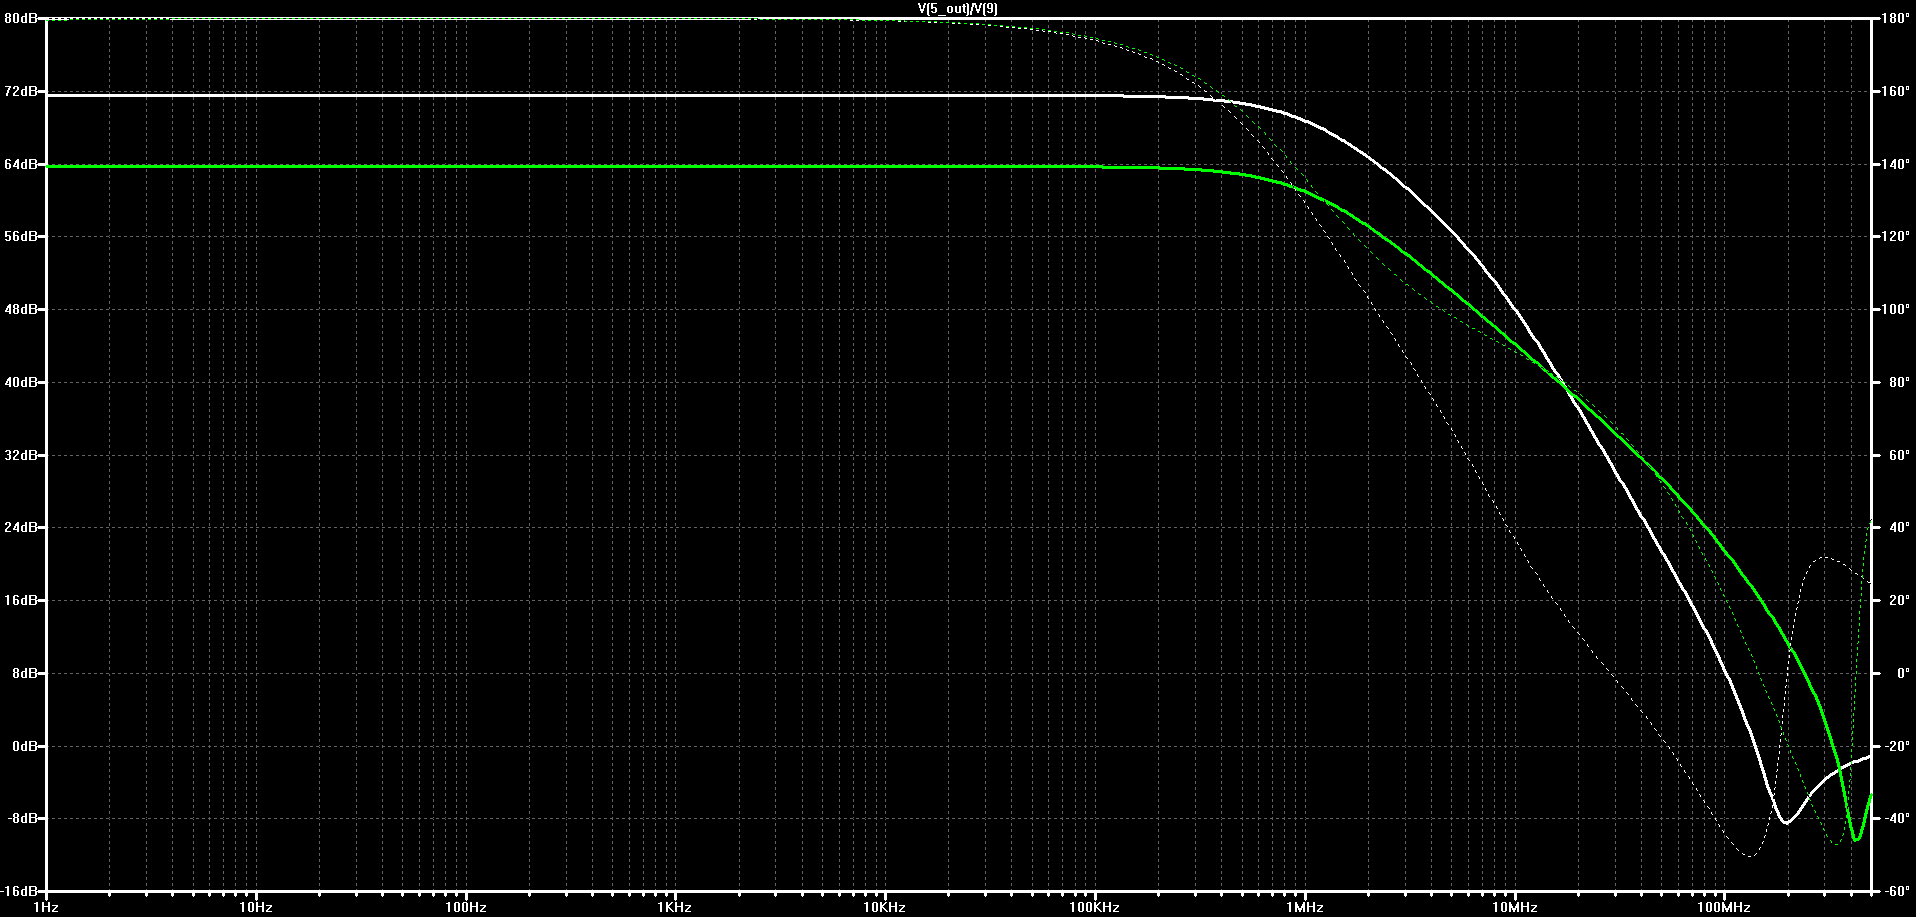This screenshot has width=1916, height=917.
Task: Click the 16dB left axis label
Action: pyautogui.click(x=20, y=600)
